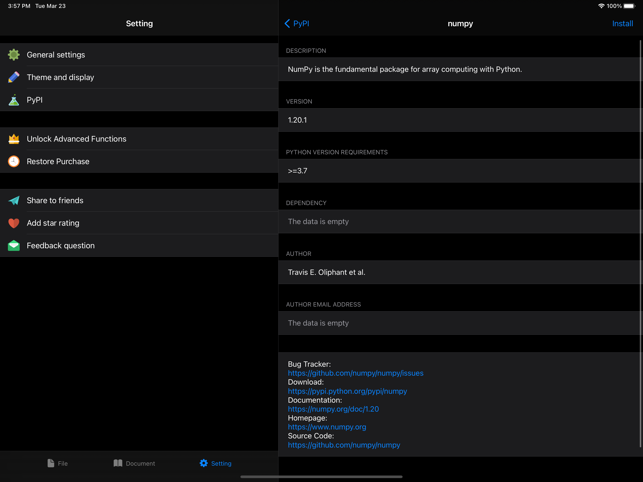This screenshot has width=643, height=482.
Task: Tap the File tab page icon
Action: [50, 463]
